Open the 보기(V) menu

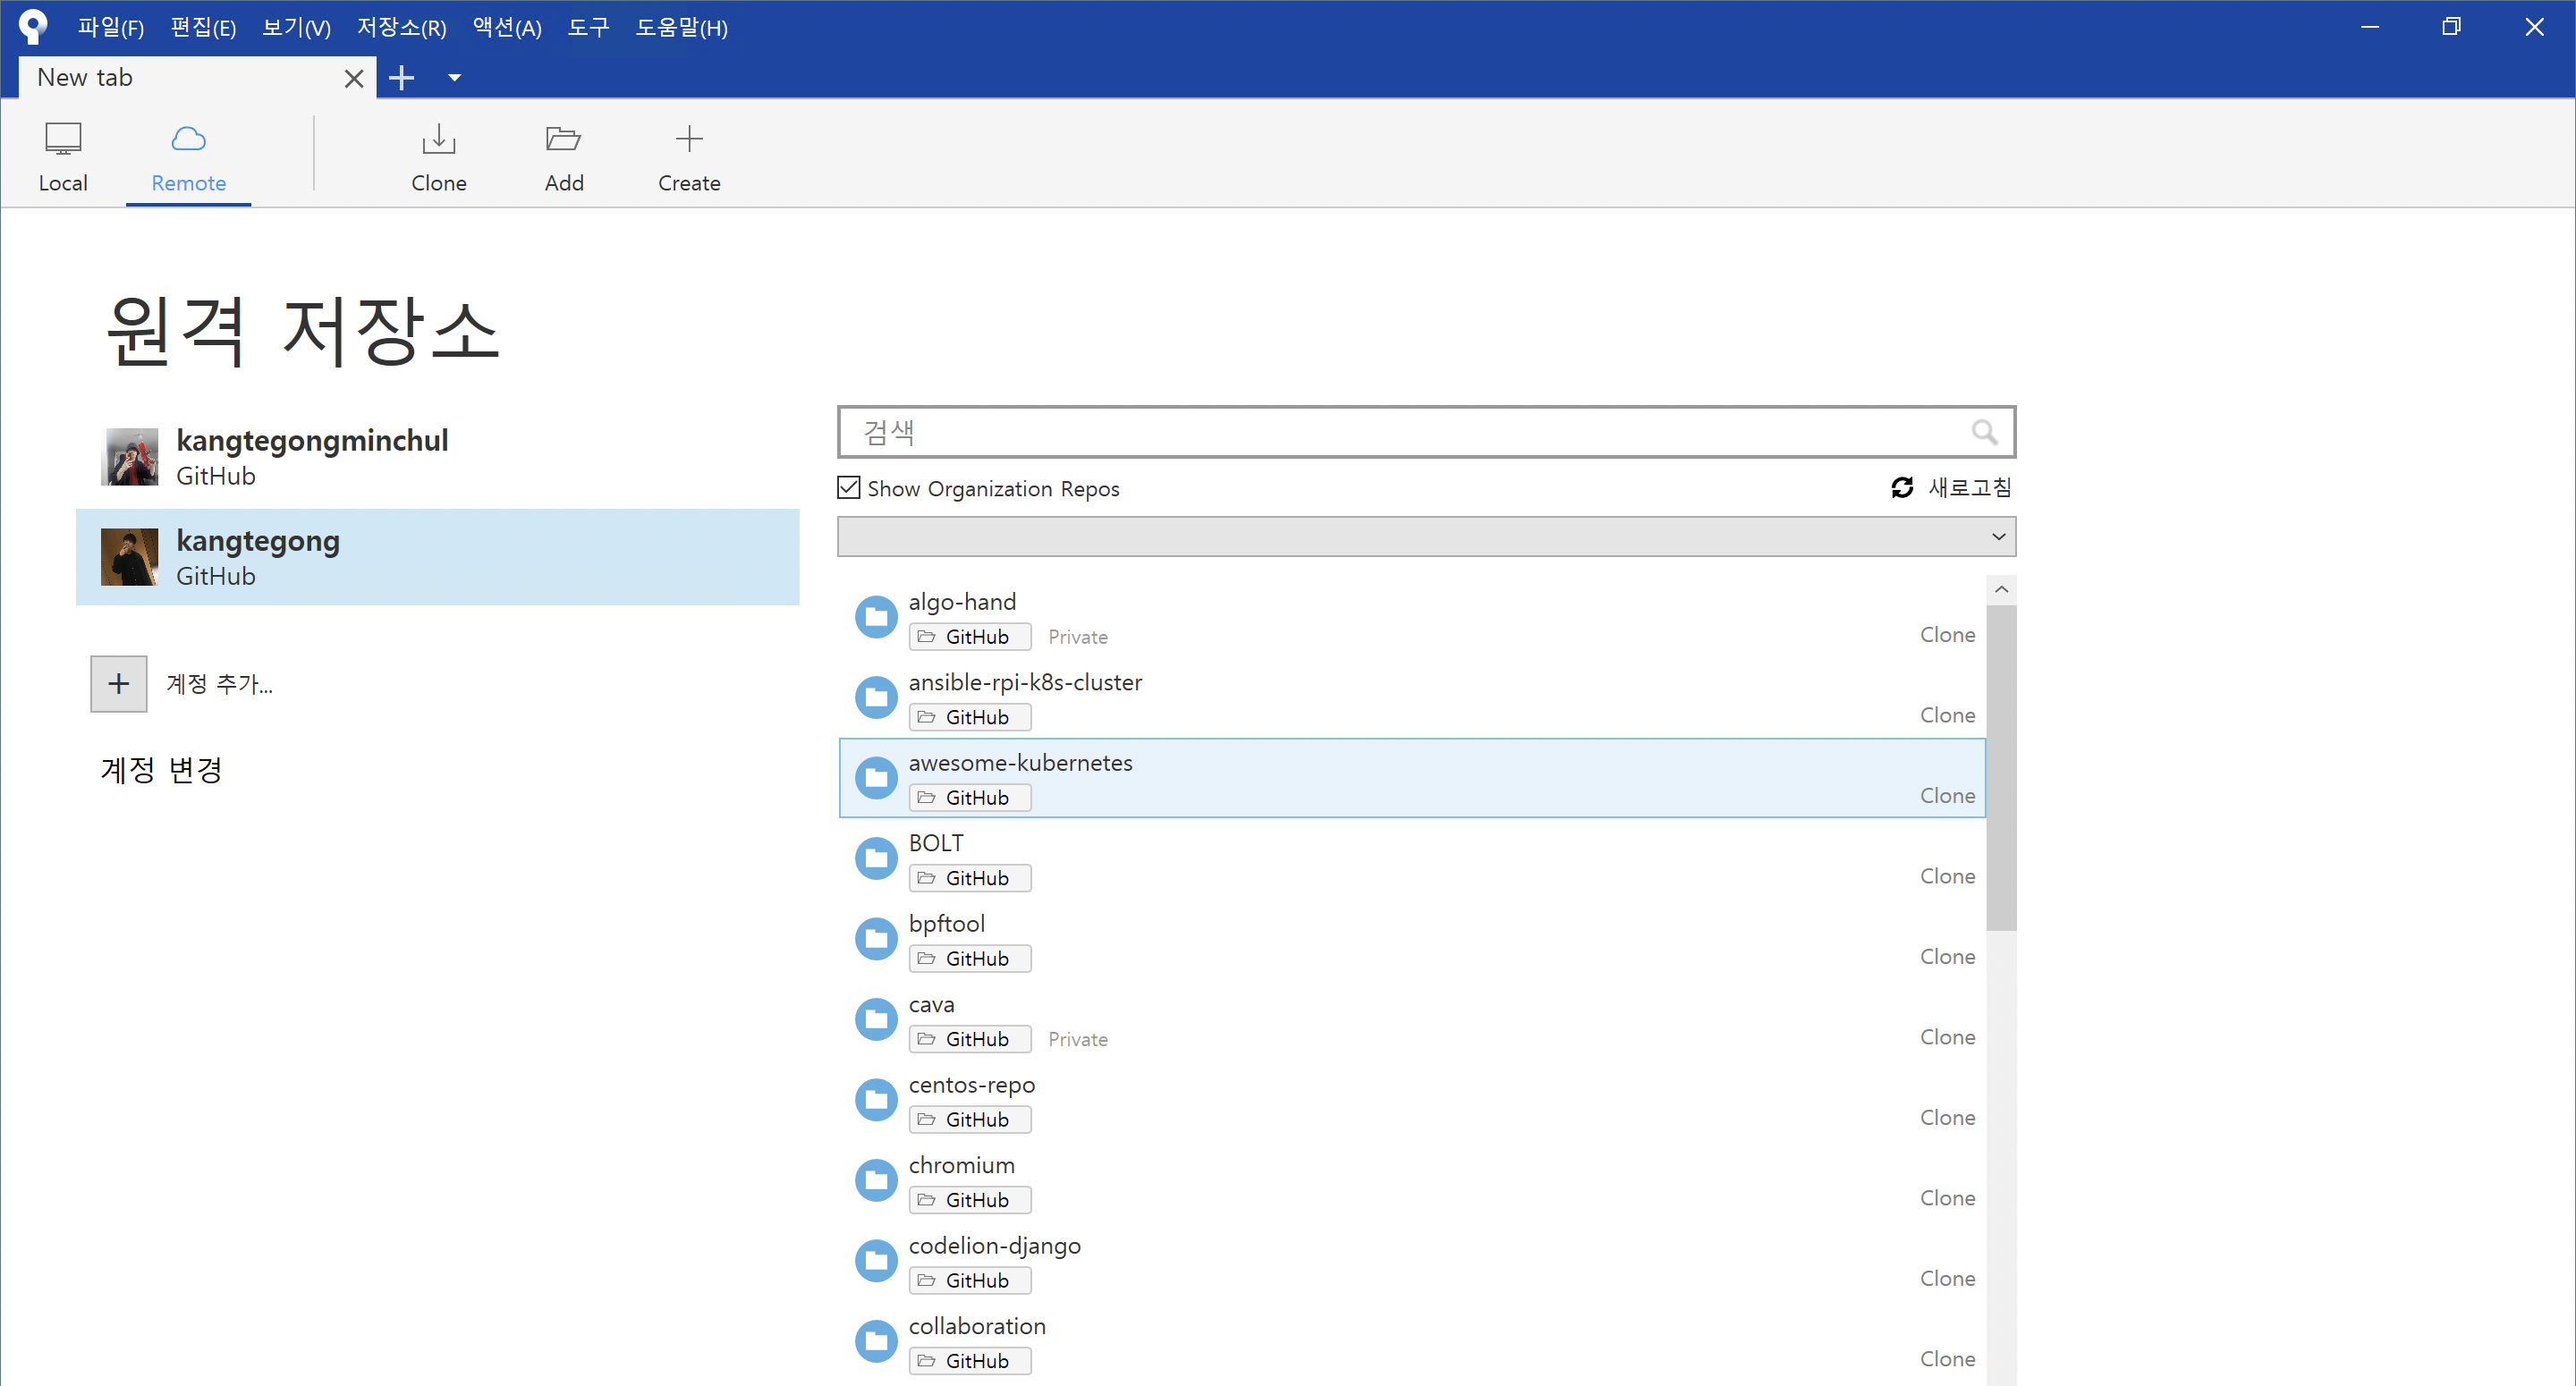[x=296, y=27]
